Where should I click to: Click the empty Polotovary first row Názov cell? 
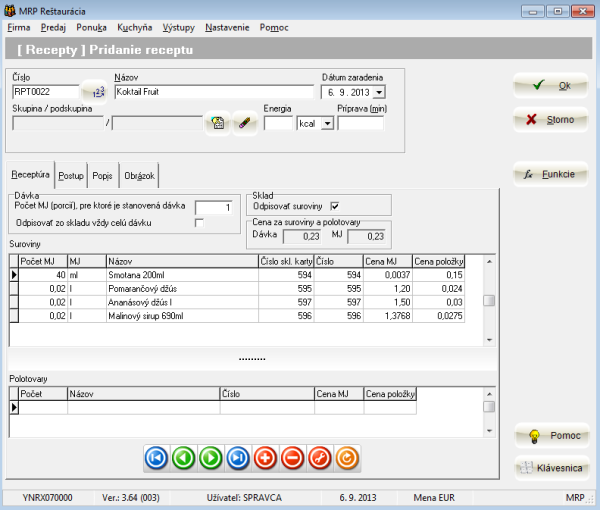(144, 407)
